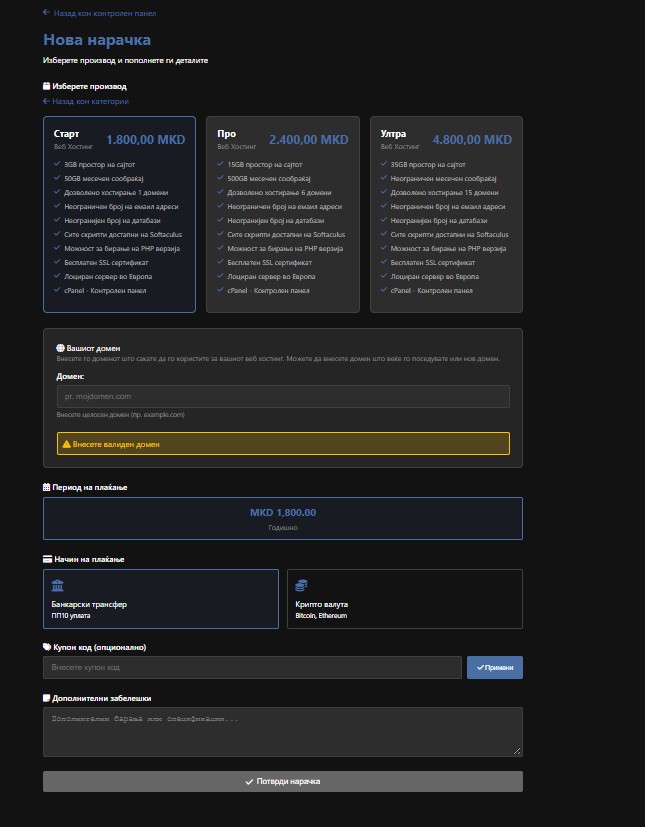This screenshot has height=827, width=645.
Task: Click 'Bitcoin, Ethereum' subtitle text
Action: (321, 616)
